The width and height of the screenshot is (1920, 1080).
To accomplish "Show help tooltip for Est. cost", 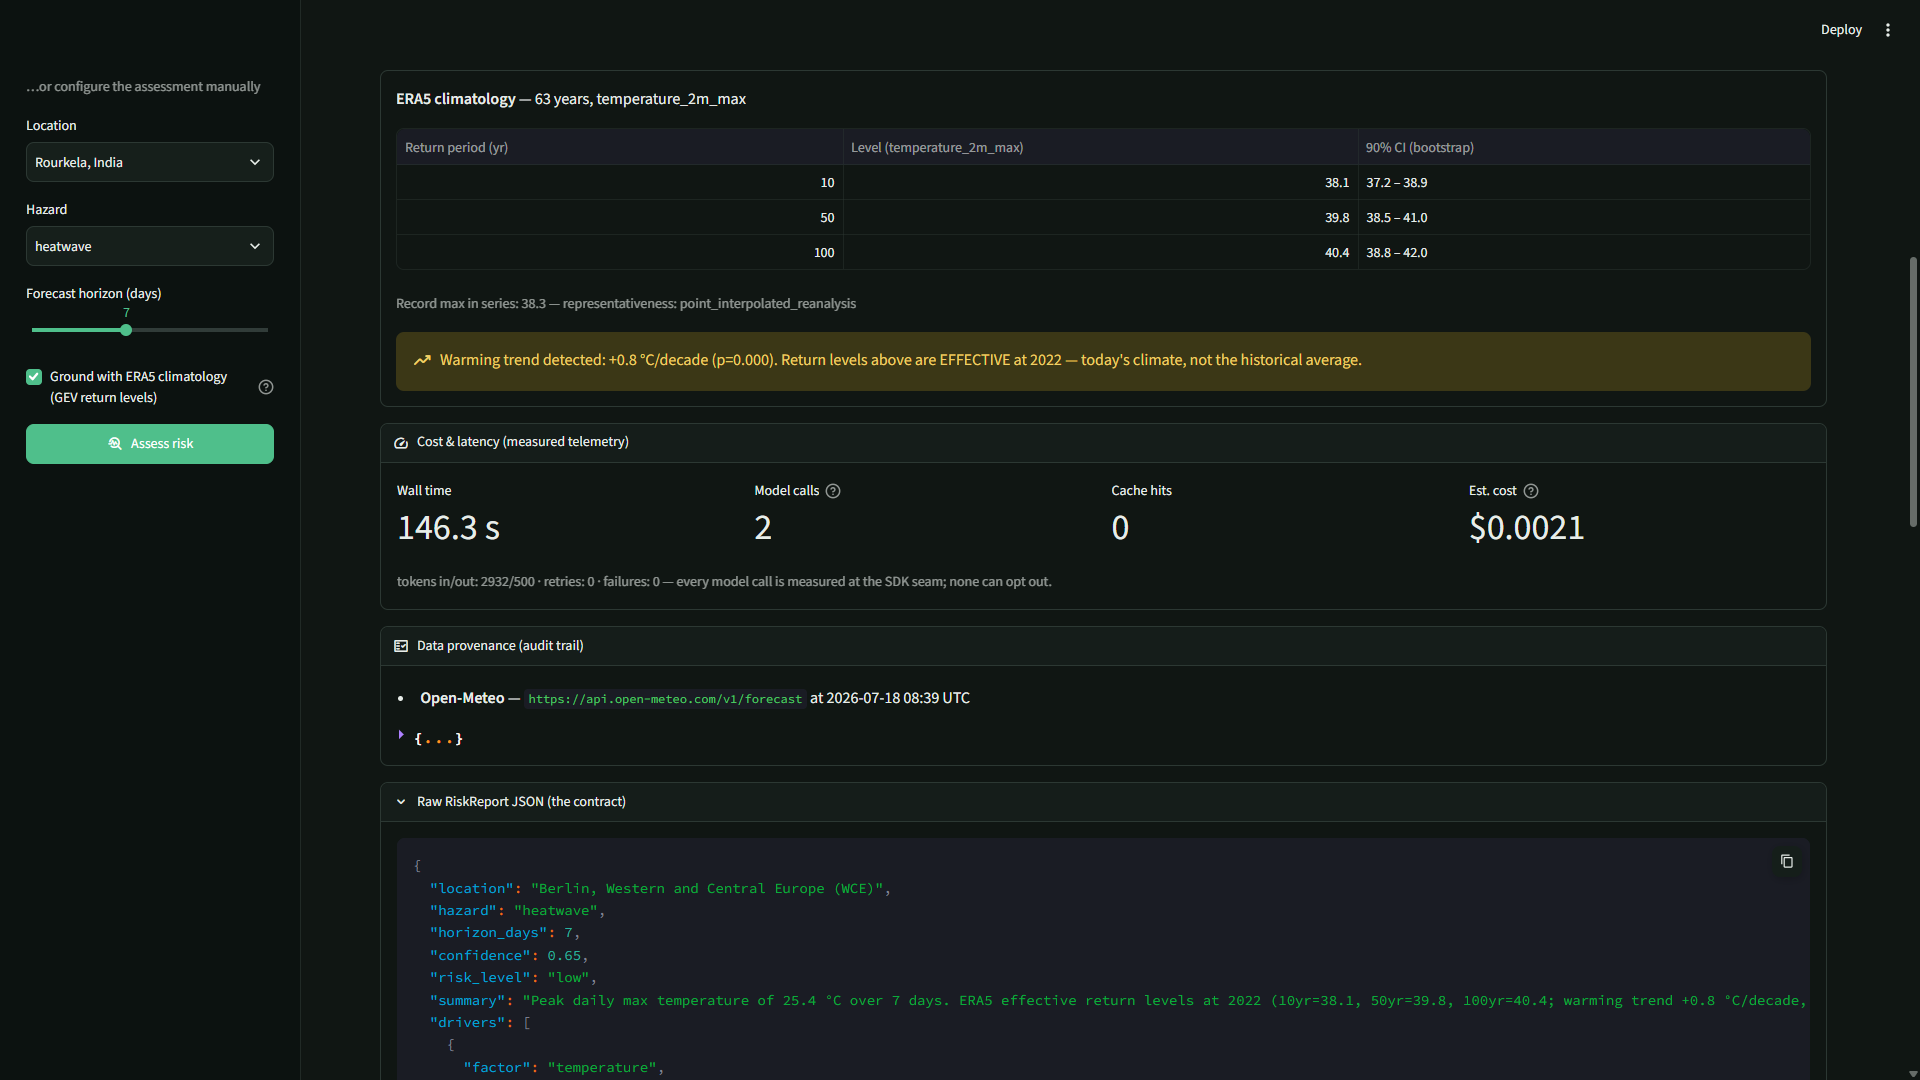I will (1531, 491).
